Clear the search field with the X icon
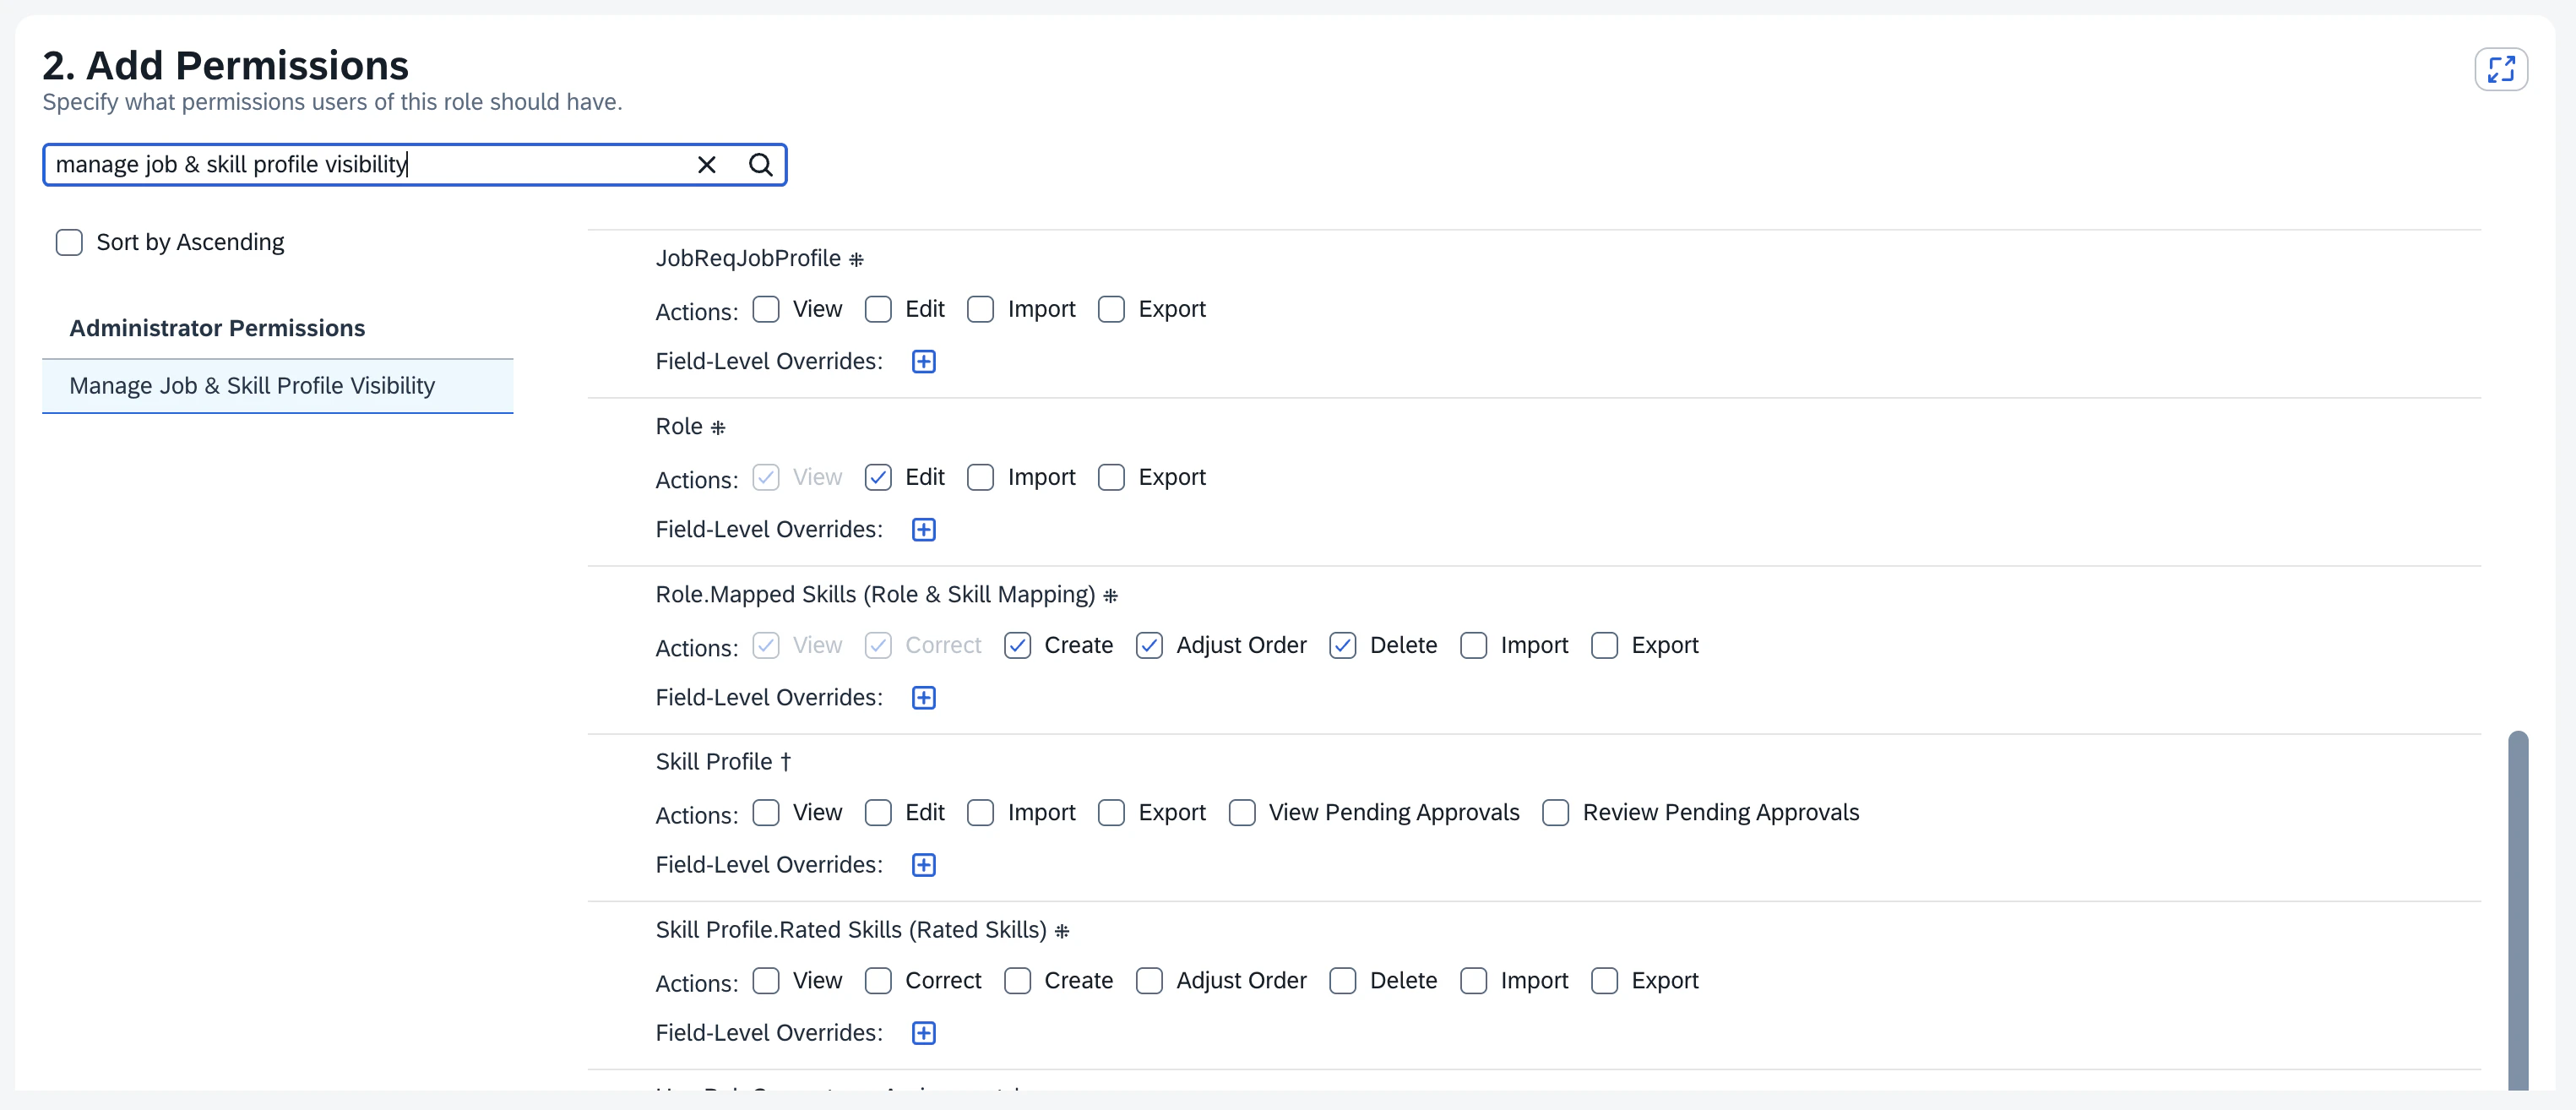The image size is (2576, 1110). (x=707, y=165)
